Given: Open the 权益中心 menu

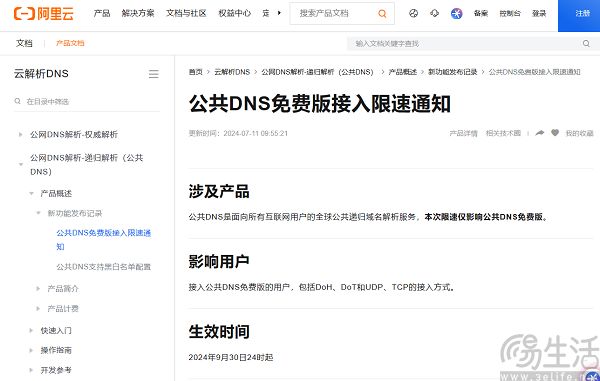Looking at the screenshot, I should click(x=235, y=13).
